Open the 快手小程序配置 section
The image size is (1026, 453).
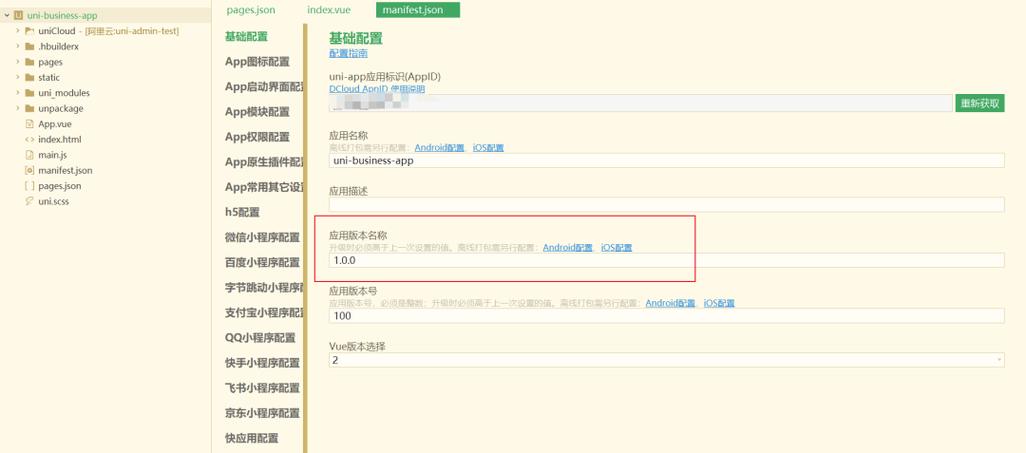tap(262, 363)
